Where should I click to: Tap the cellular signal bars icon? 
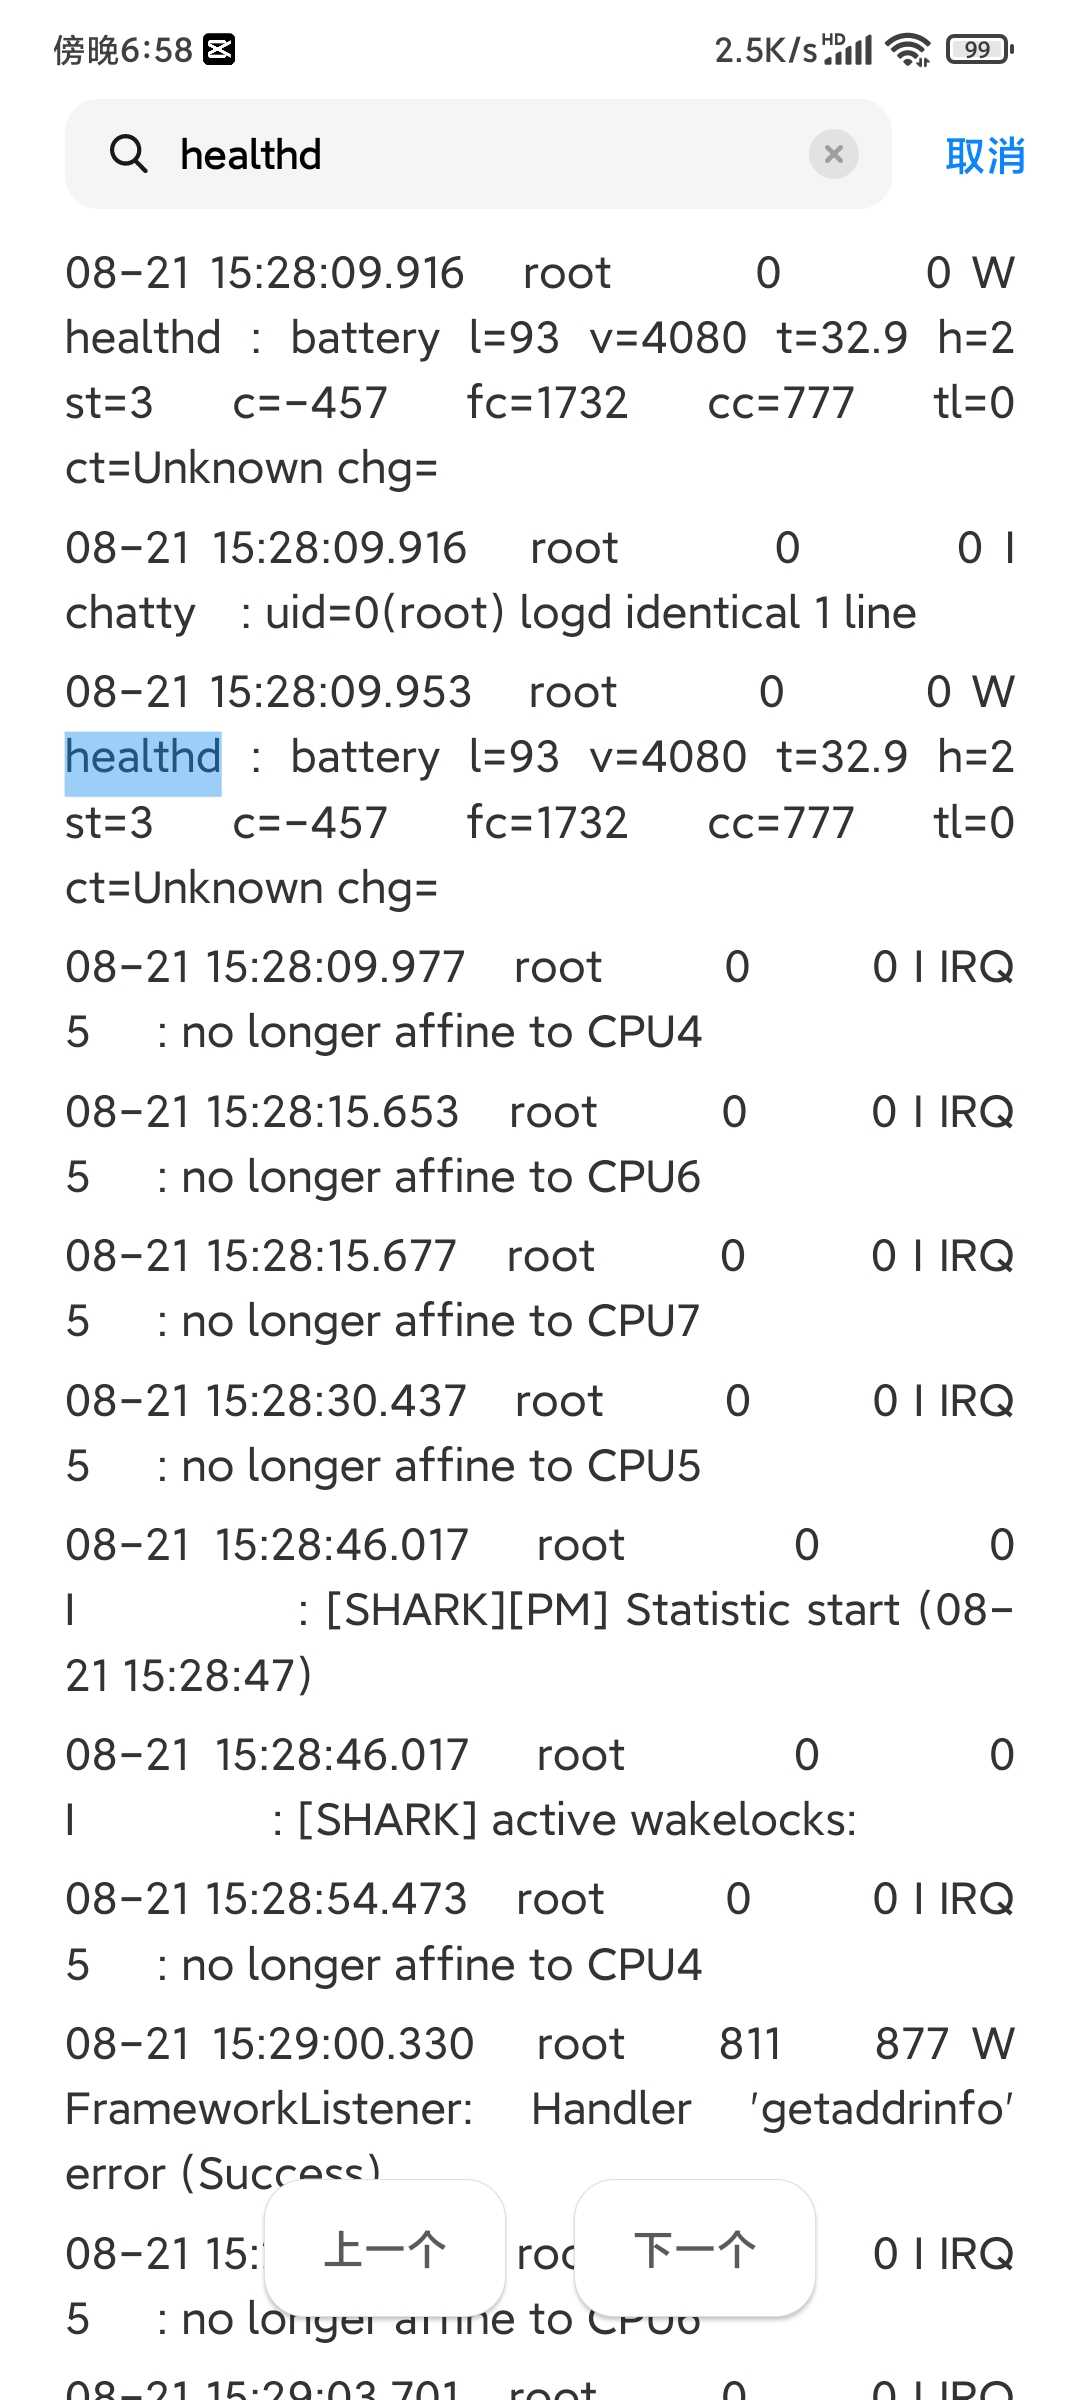849,49
